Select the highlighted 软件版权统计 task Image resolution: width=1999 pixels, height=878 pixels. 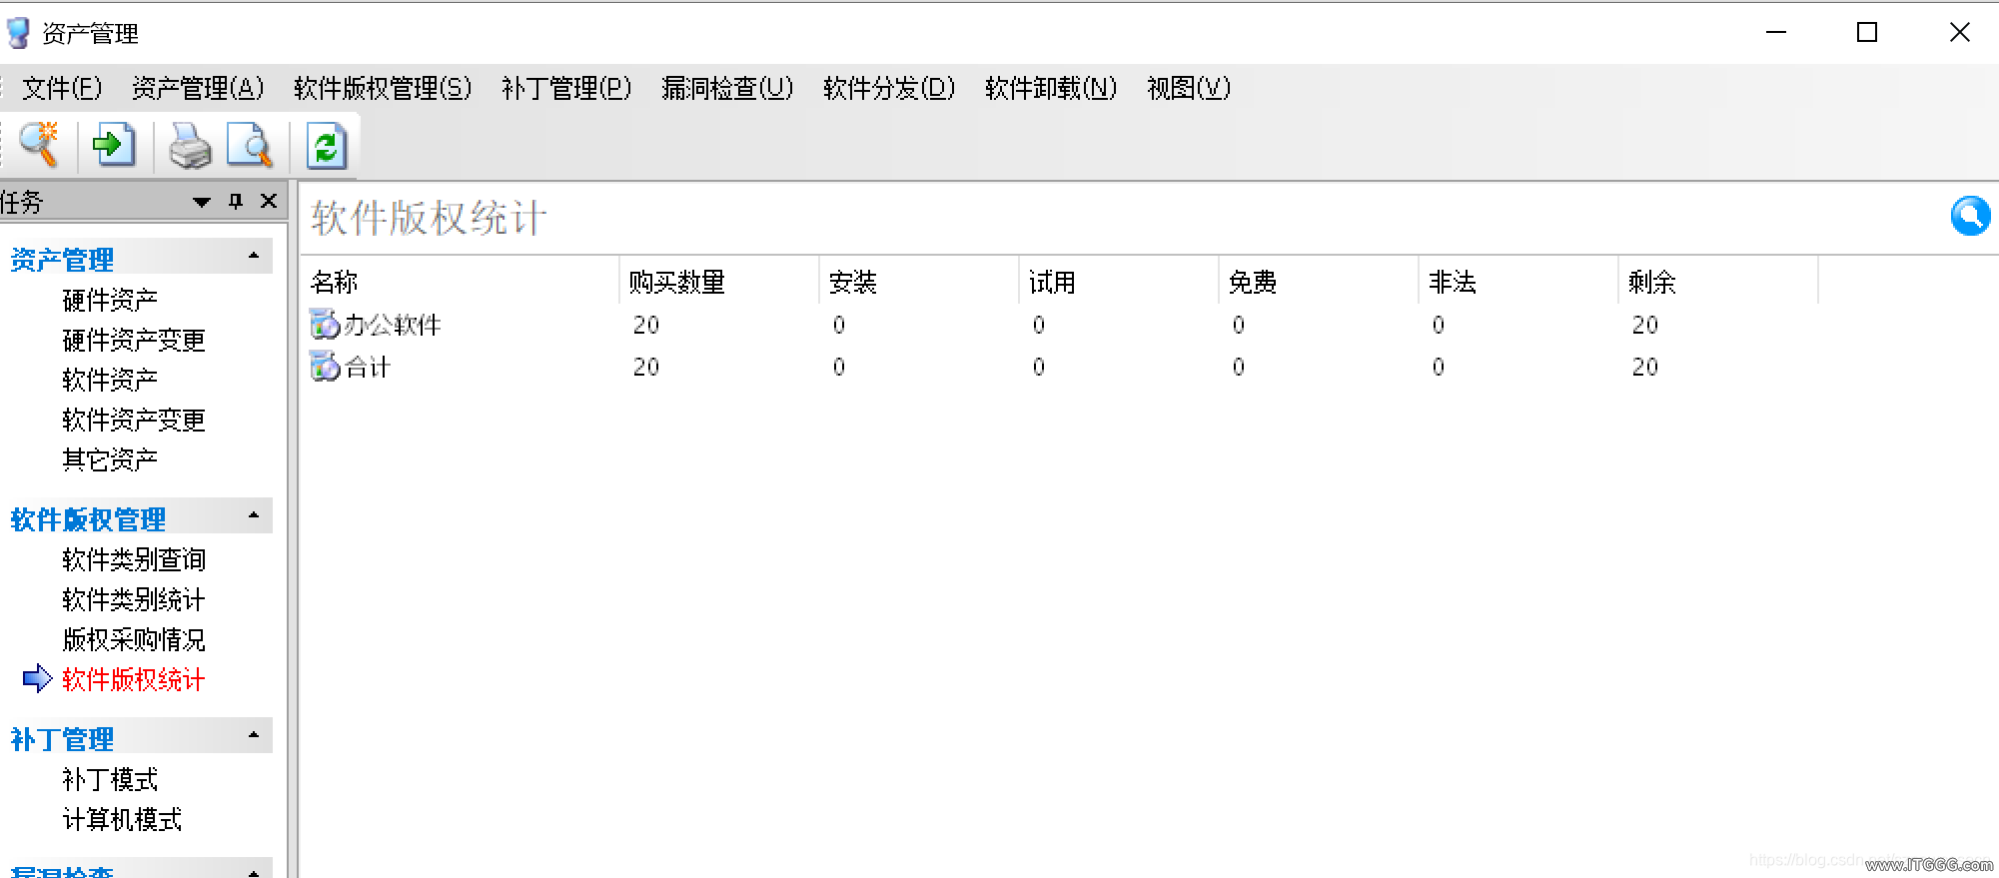[134, 680]
